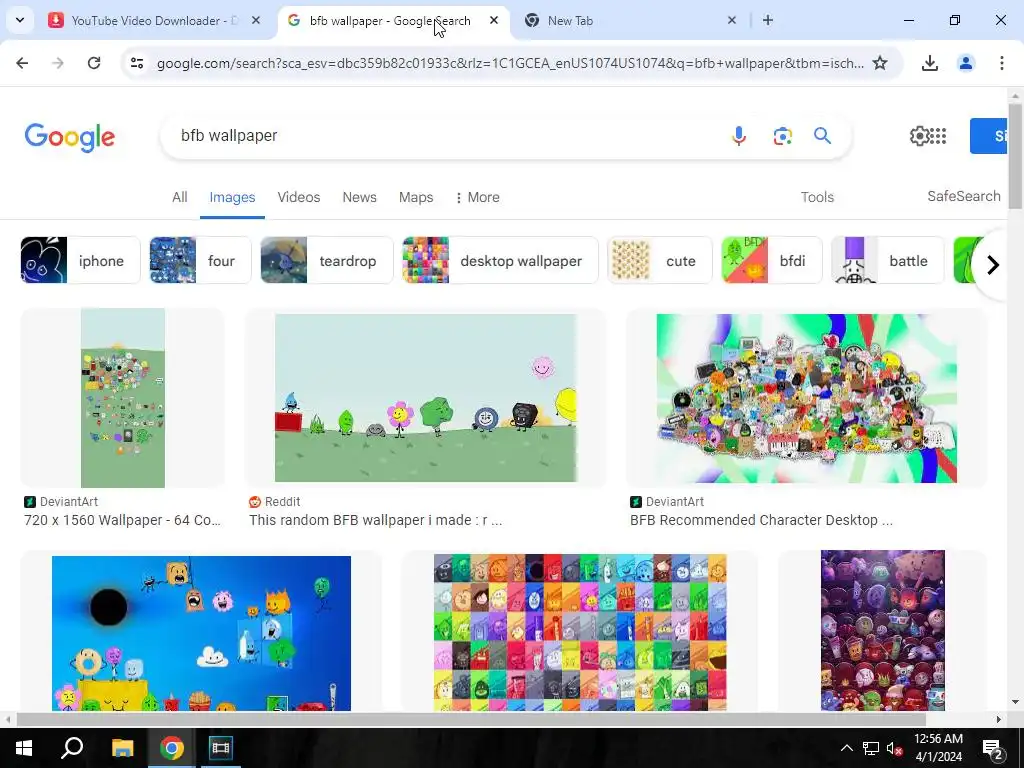
Task: Open Chrome three-dot menu
Action: click(1001, 63)
